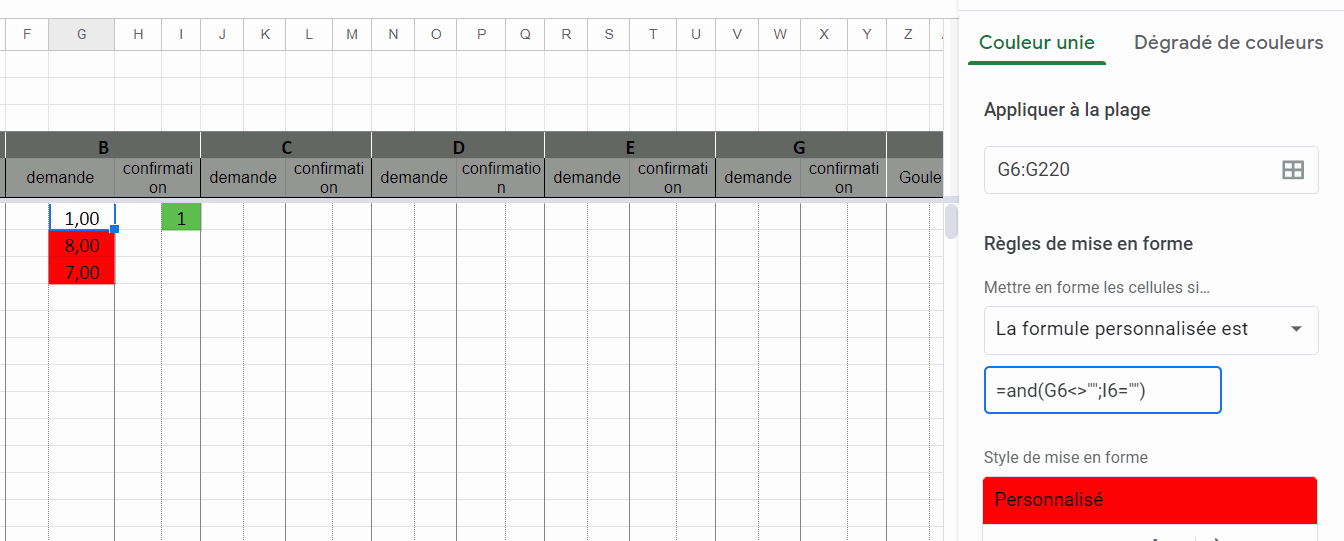Switch to the Couleur unie tab
The image size is (1344, 541).
1036,43
